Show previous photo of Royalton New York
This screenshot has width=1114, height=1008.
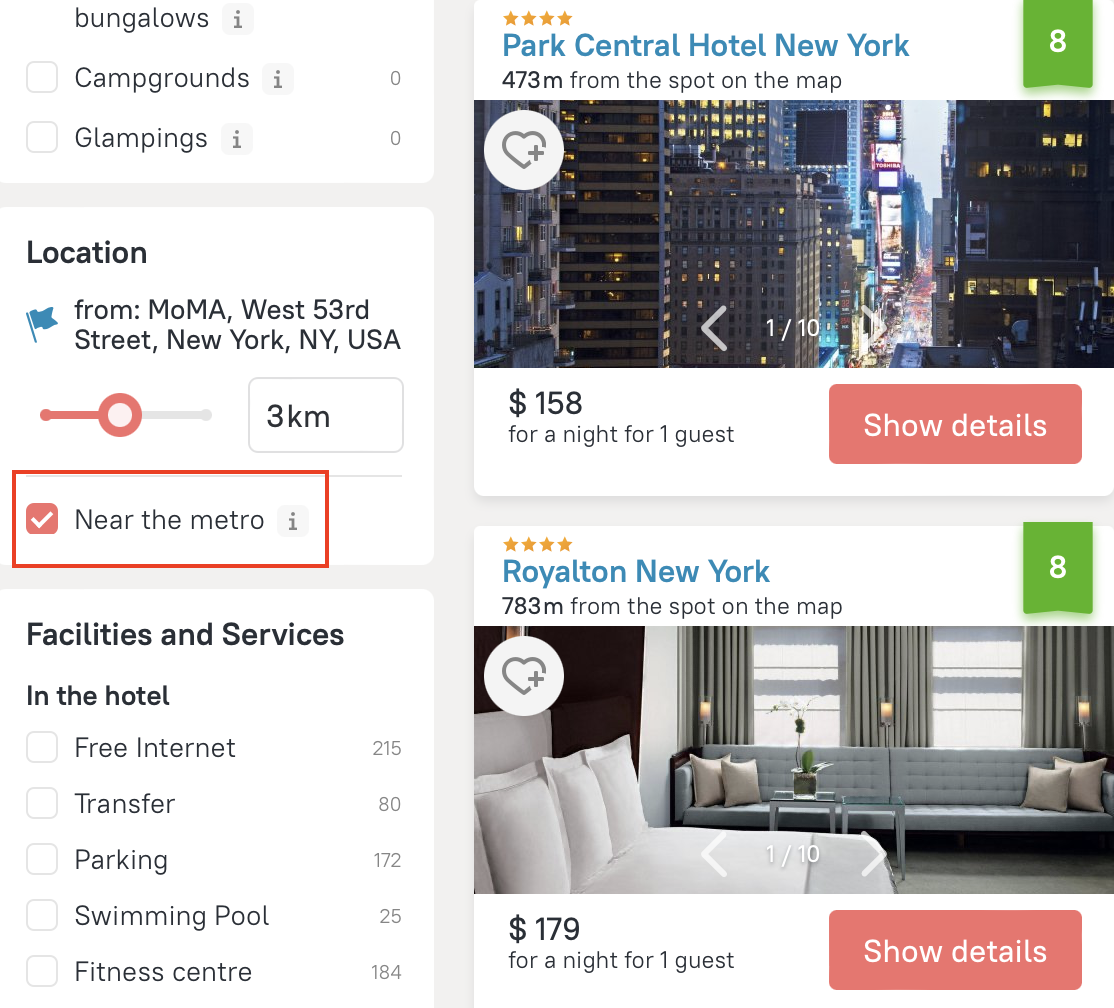pyautogui.click(x=714, y=854)
